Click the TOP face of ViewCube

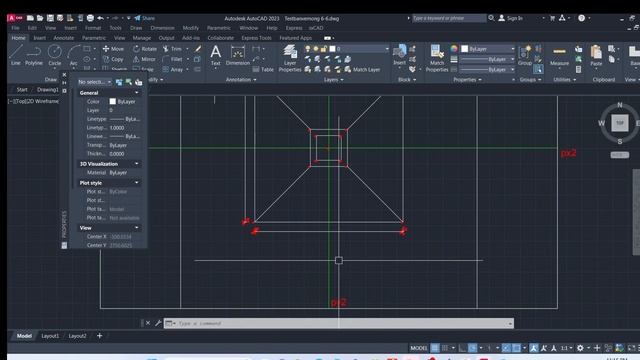[619, 122]
